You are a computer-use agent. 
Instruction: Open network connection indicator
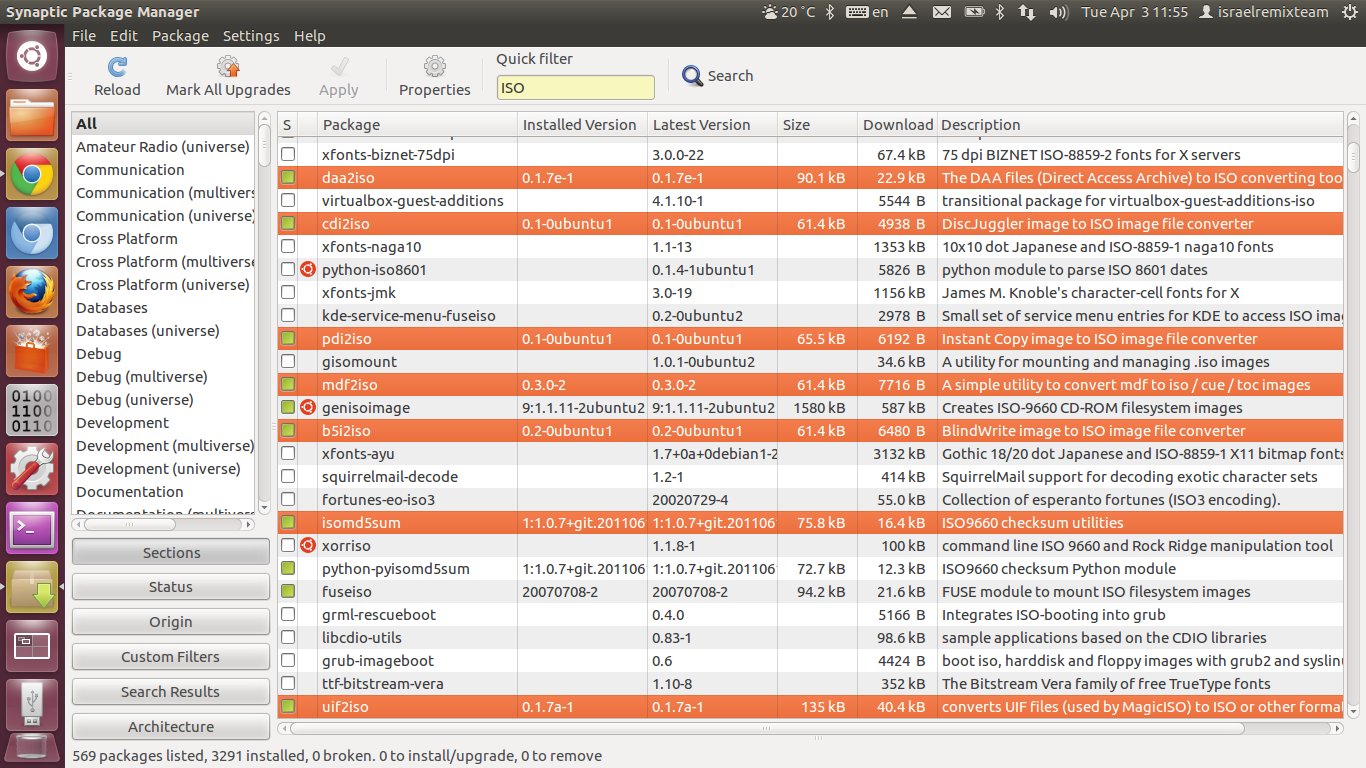pyautogui.click(x=1027, y=12)
